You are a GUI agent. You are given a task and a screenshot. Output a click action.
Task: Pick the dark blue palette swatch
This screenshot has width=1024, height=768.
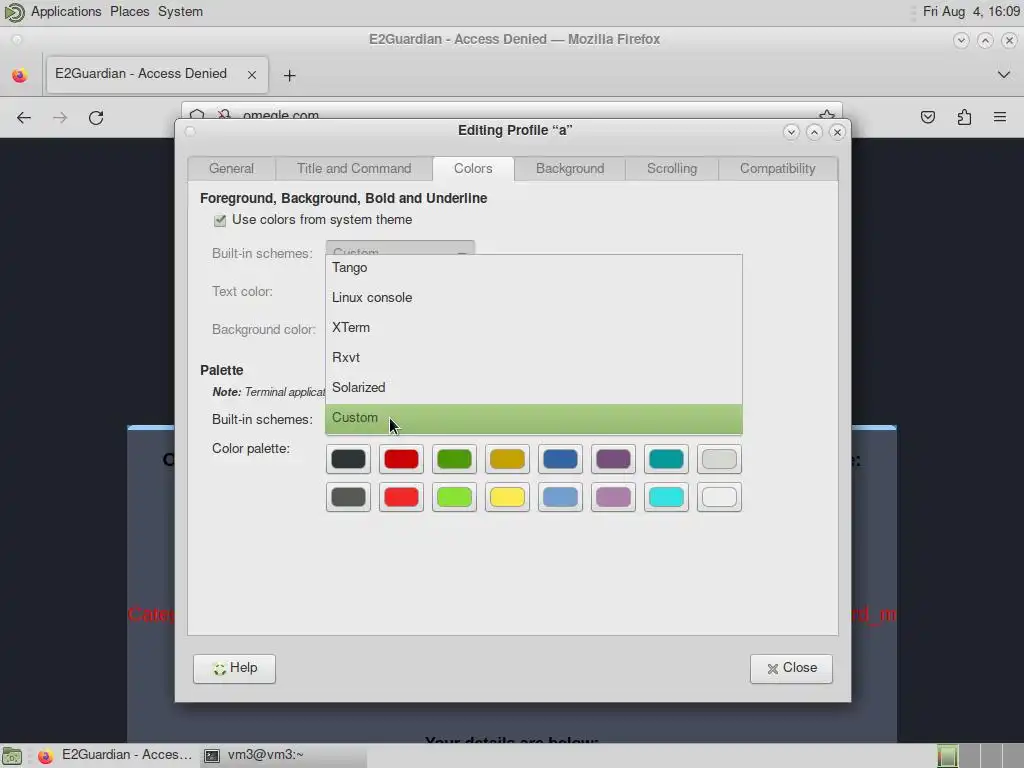[560, 459]
